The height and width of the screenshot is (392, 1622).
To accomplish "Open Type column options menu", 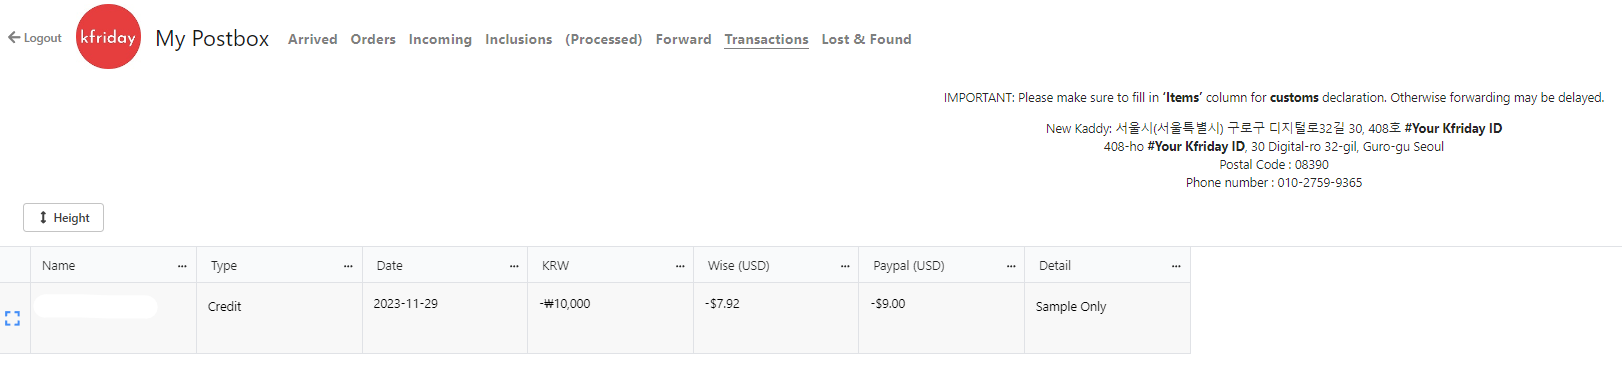I will [348, 266].
